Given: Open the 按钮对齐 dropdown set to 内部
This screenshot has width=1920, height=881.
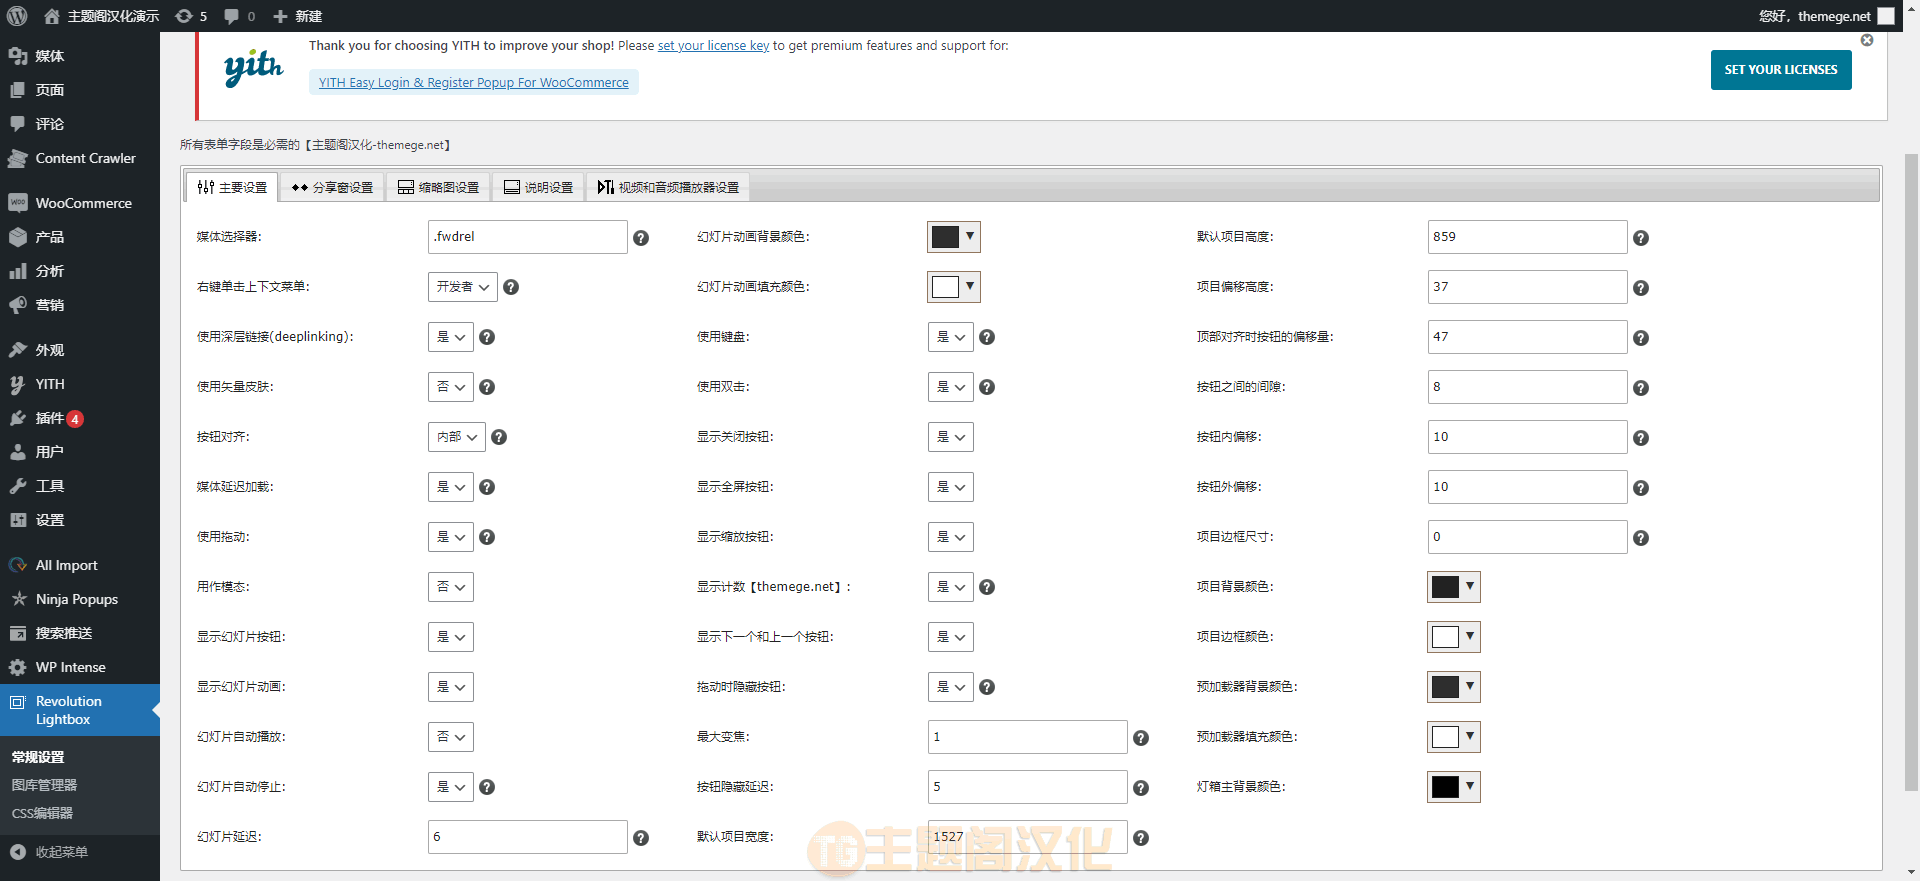Looking at the screenshot, I should point(456,437).
